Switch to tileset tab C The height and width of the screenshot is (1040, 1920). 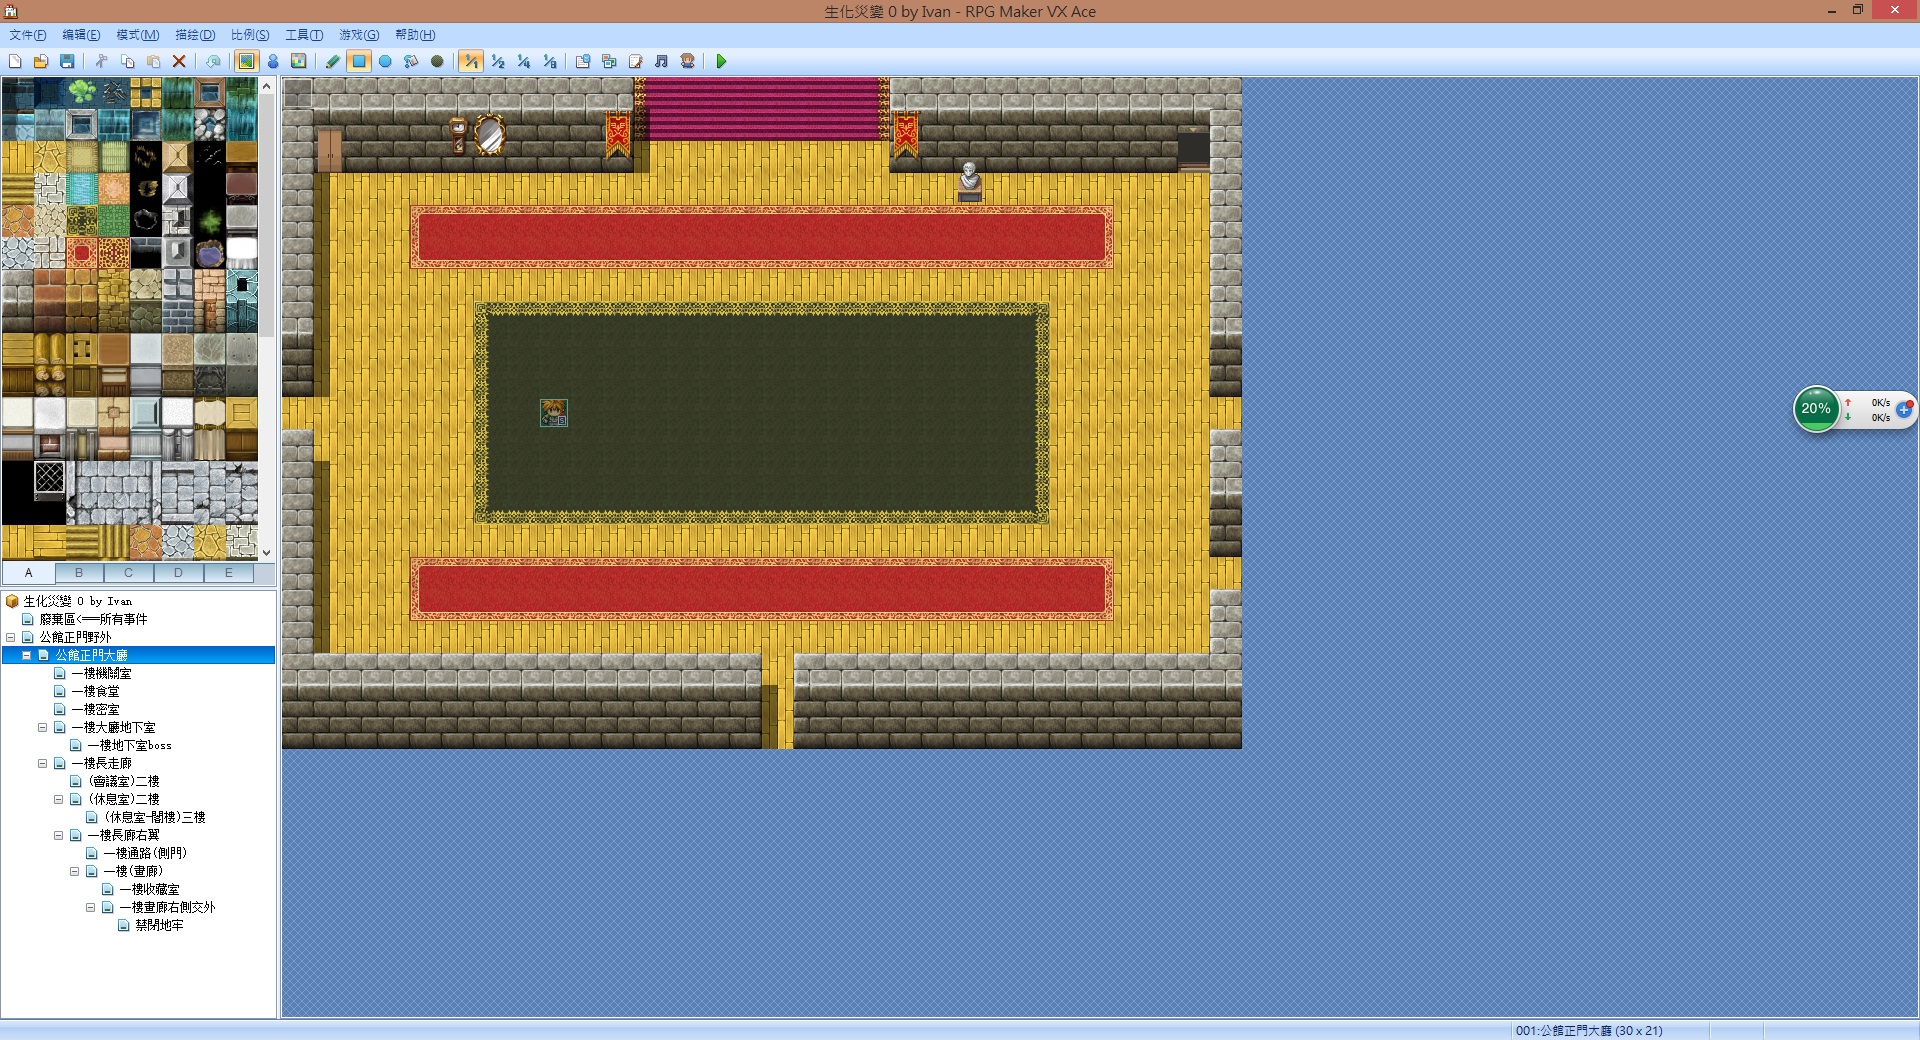tap(129, 573)
